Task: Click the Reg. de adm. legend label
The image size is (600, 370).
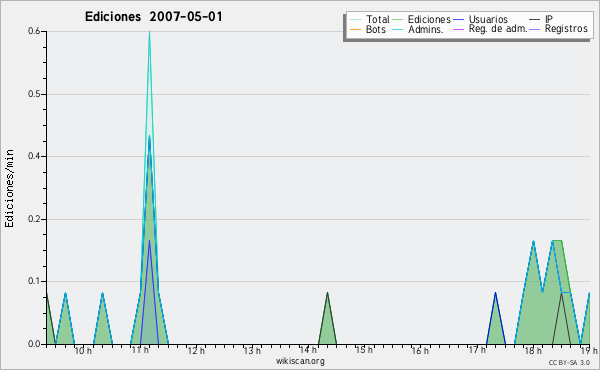Action: (498, 29)
